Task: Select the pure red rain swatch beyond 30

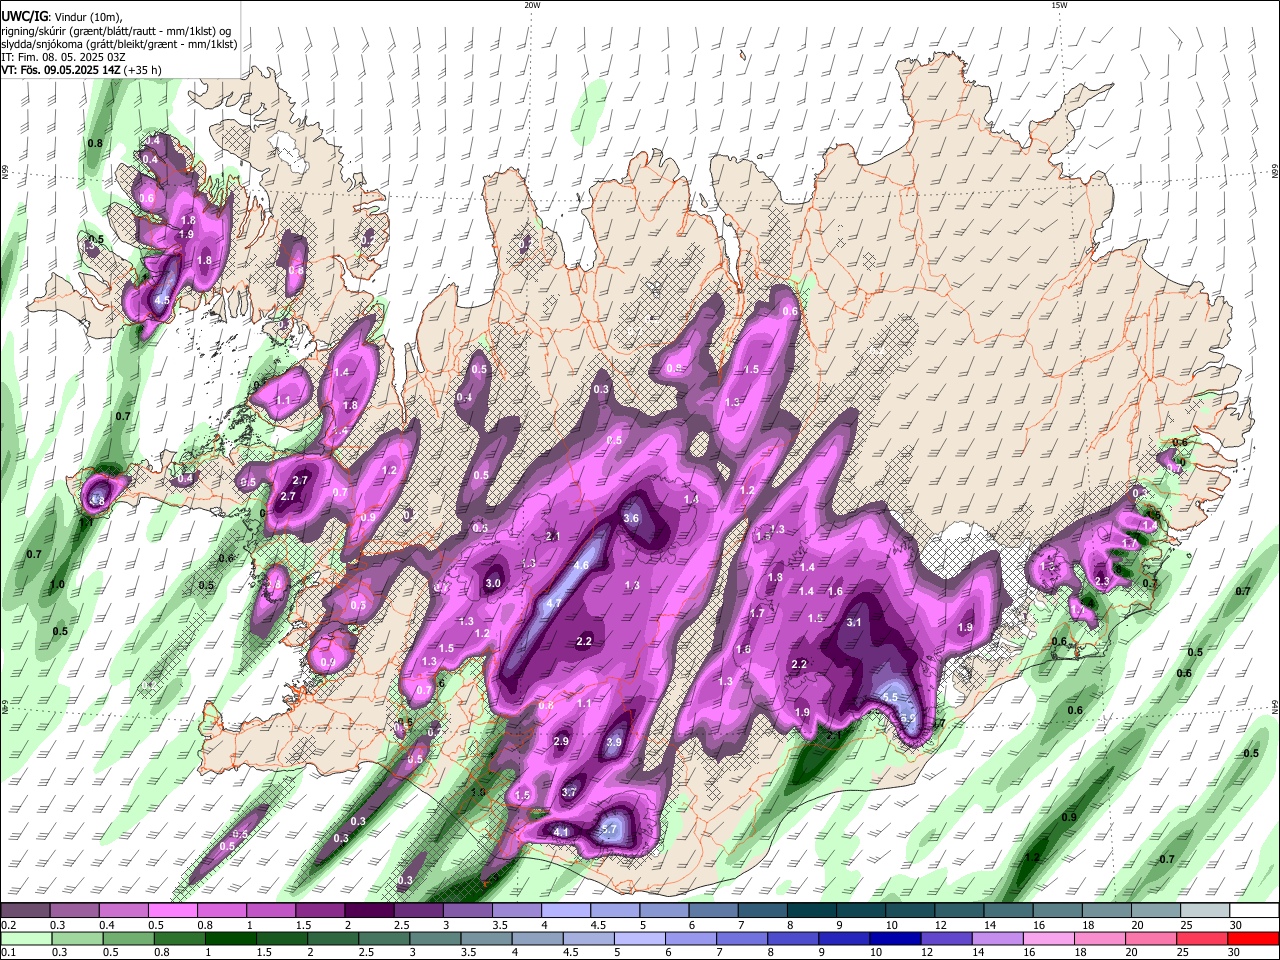Action: (x=1253, y=938)
